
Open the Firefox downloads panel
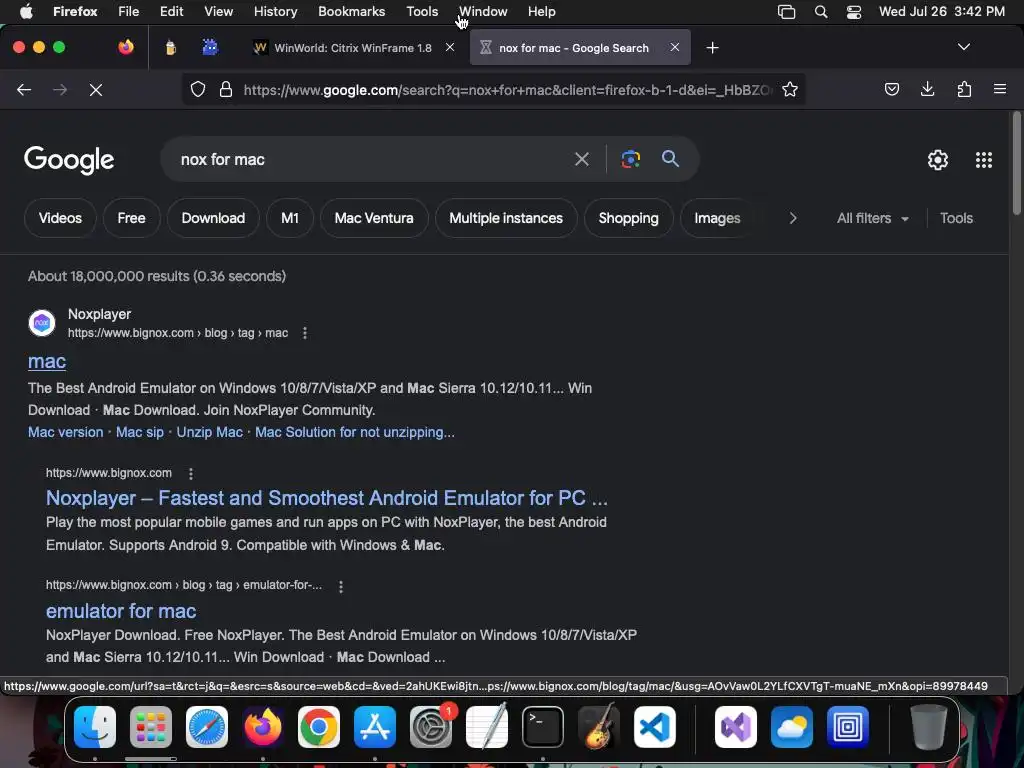[927, 89]
